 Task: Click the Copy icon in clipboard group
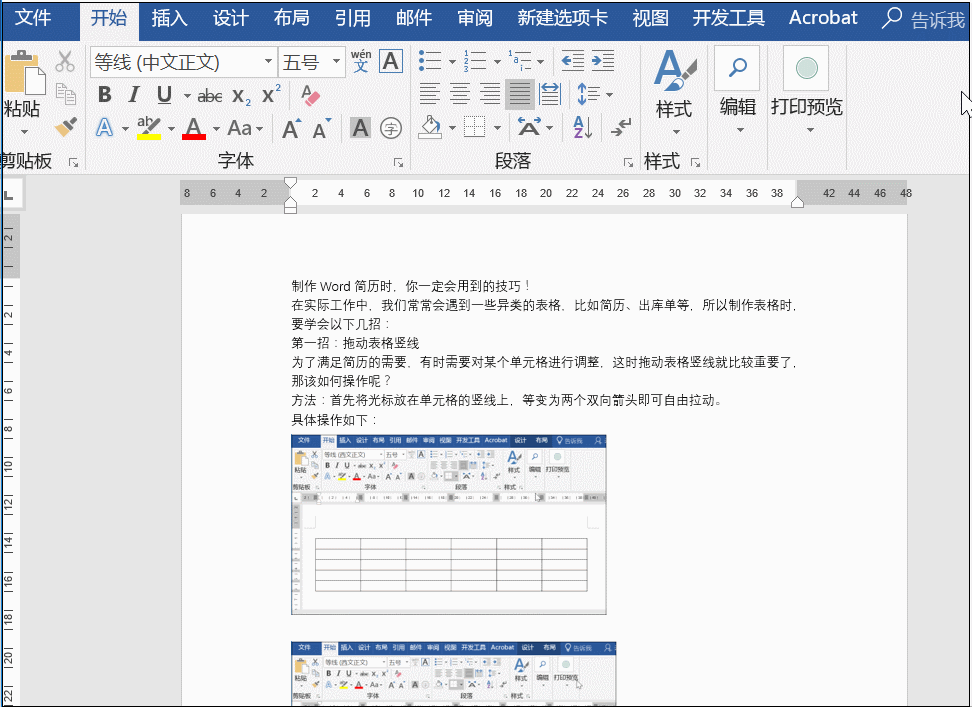pyautogui.click(x=65, y=94)
